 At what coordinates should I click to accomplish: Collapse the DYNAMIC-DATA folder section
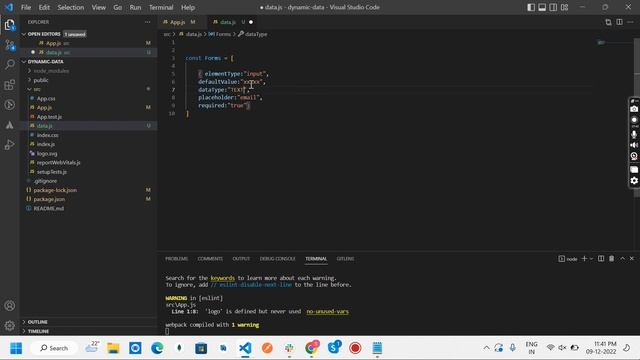(x=24, y=62)
